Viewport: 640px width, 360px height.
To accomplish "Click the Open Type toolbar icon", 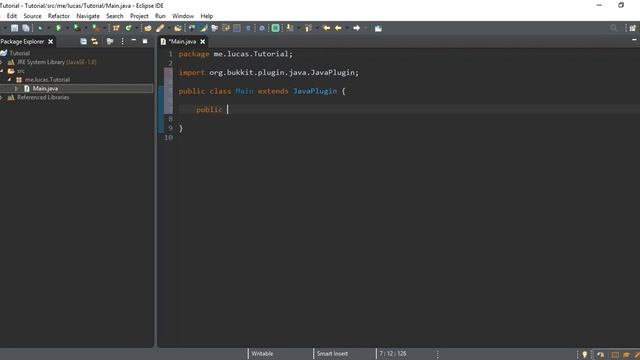I will [x=148, y=28].
